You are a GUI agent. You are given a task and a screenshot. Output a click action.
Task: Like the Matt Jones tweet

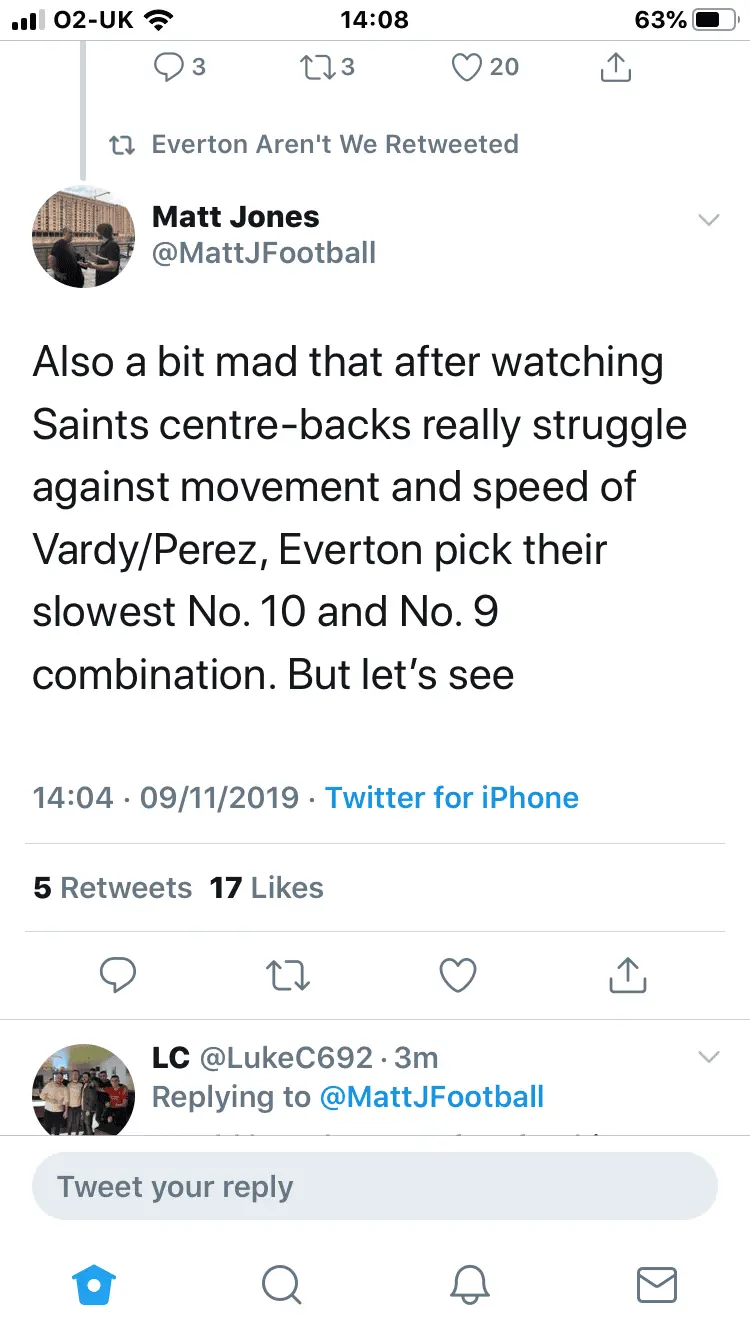coord(458,975)
